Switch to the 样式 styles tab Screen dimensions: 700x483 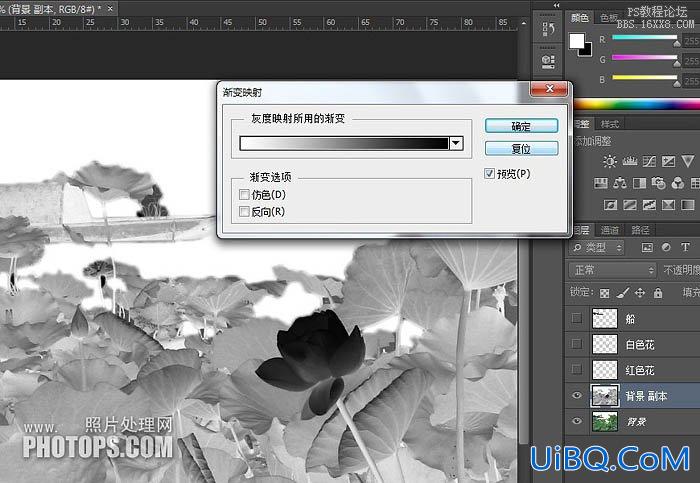610,124
